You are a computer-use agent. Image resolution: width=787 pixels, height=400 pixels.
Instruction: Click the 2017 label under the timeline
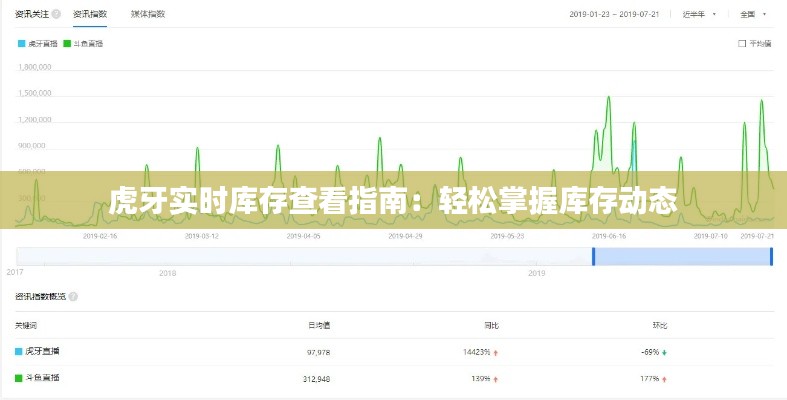pos(15,272)
